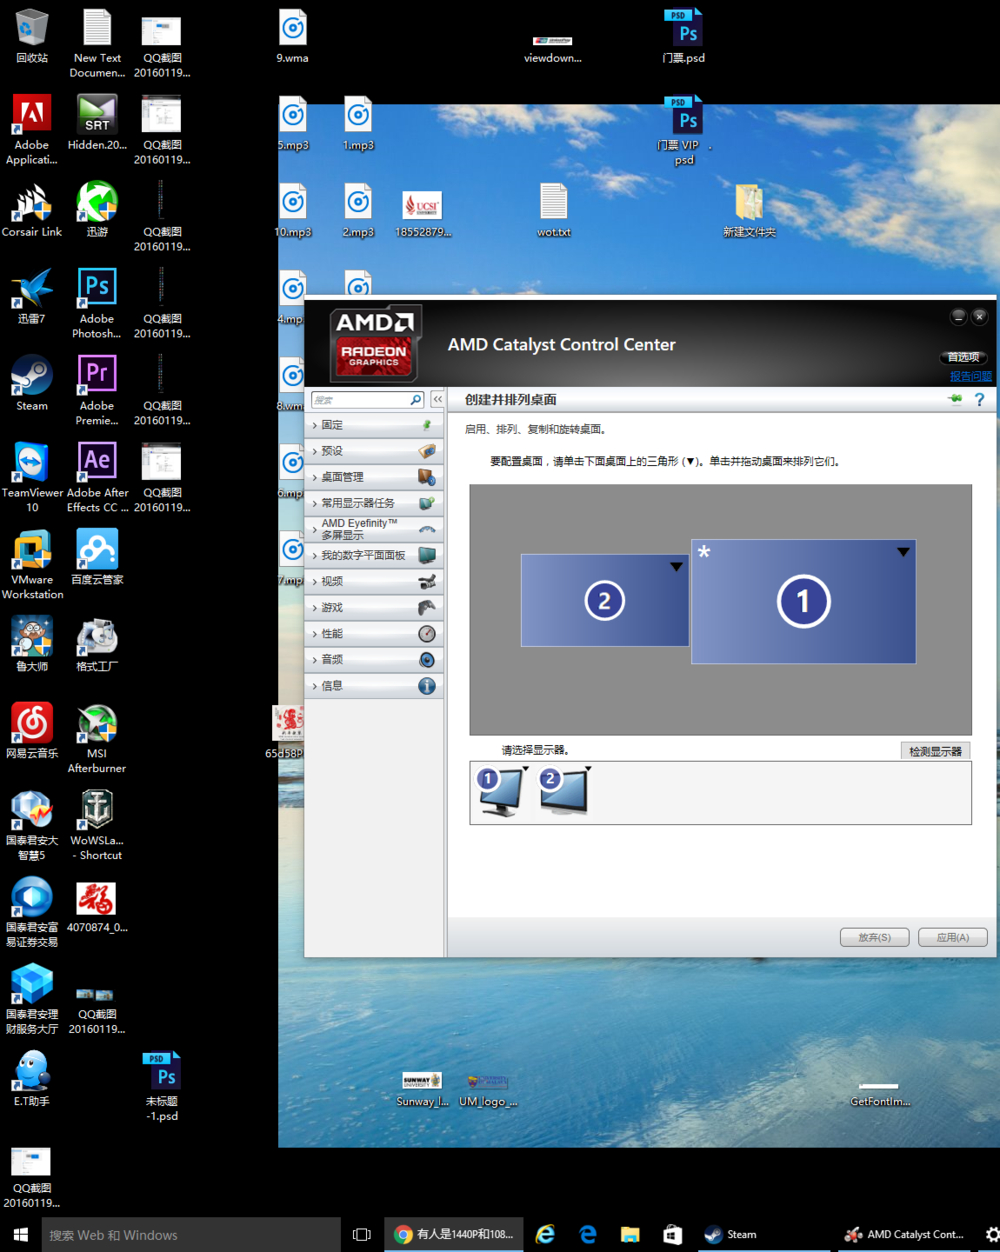Follow the 报告问题 link
The width and height of the screenshot is (1000, 1252).
tap(971, 376)
